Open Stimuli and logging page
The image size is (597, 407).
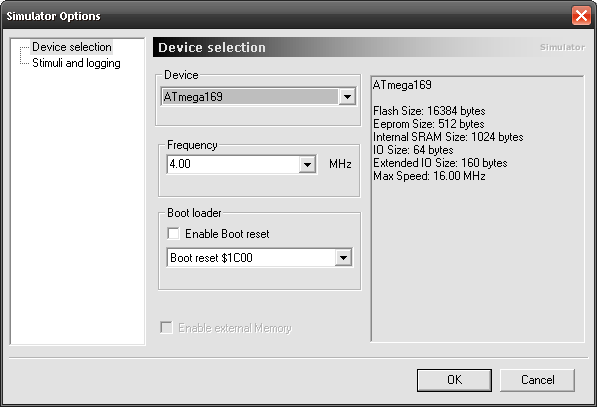pyautogui.click(x=76, y=63)
